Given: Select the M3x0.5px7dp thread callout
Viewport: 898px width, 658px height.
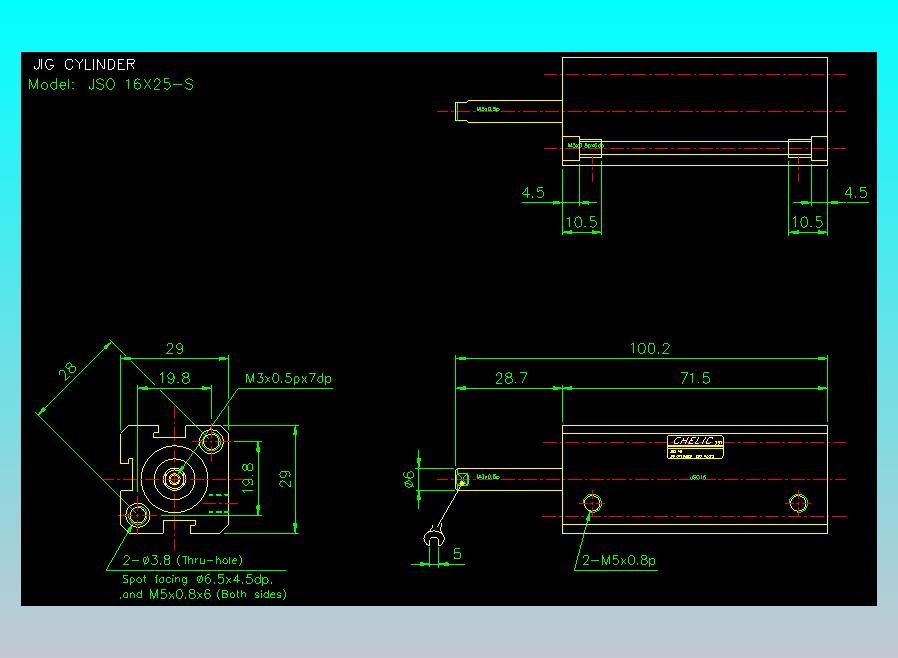Looking at the screenshot, I should 288,379.
